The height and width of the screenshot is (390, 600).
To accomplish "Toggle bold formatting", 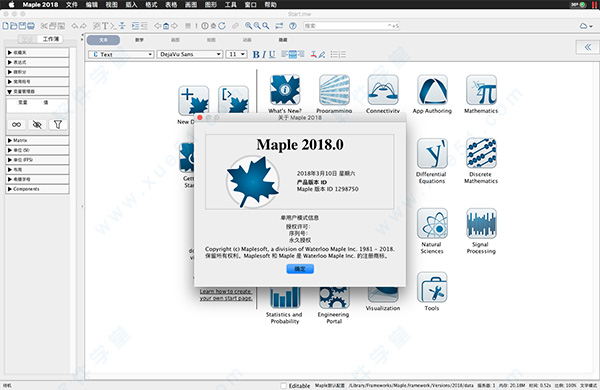I will (x=256, y=55).
